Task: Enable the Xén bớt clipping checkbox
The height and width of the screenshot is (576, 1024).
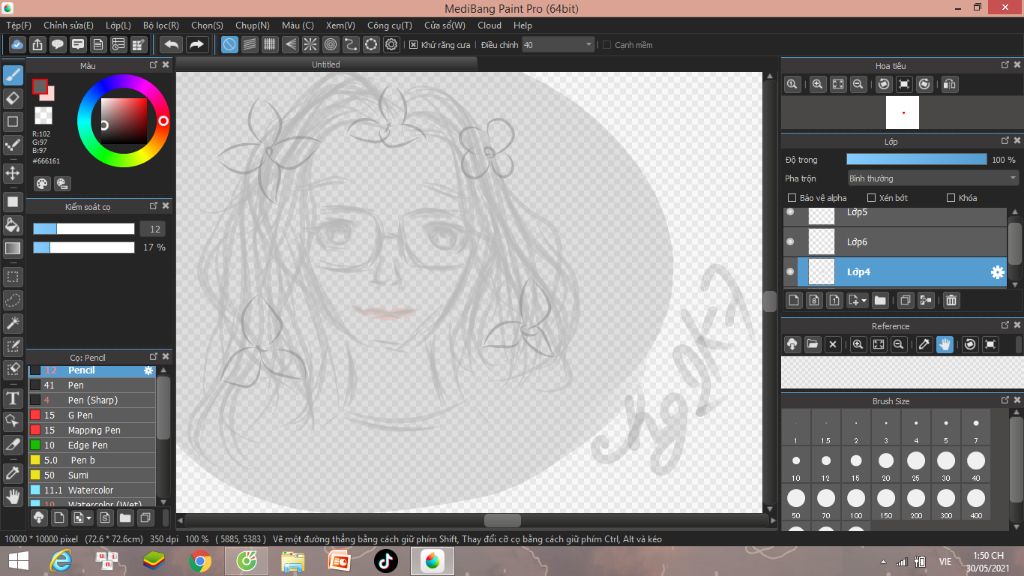Action: [x=871, y=198]
